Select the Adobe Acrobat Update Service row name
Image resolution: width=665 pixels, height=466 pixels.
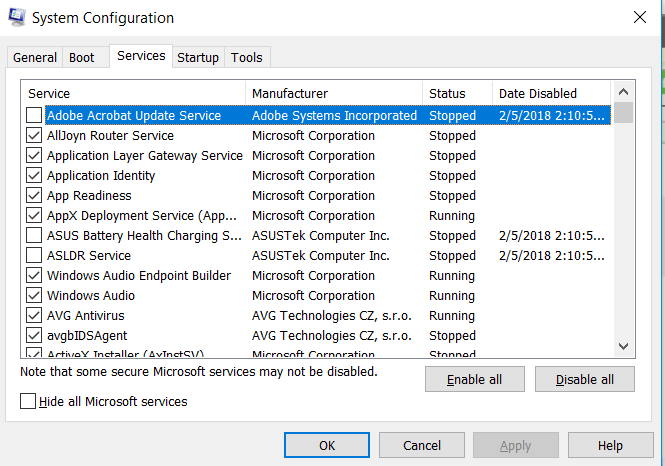134,115
